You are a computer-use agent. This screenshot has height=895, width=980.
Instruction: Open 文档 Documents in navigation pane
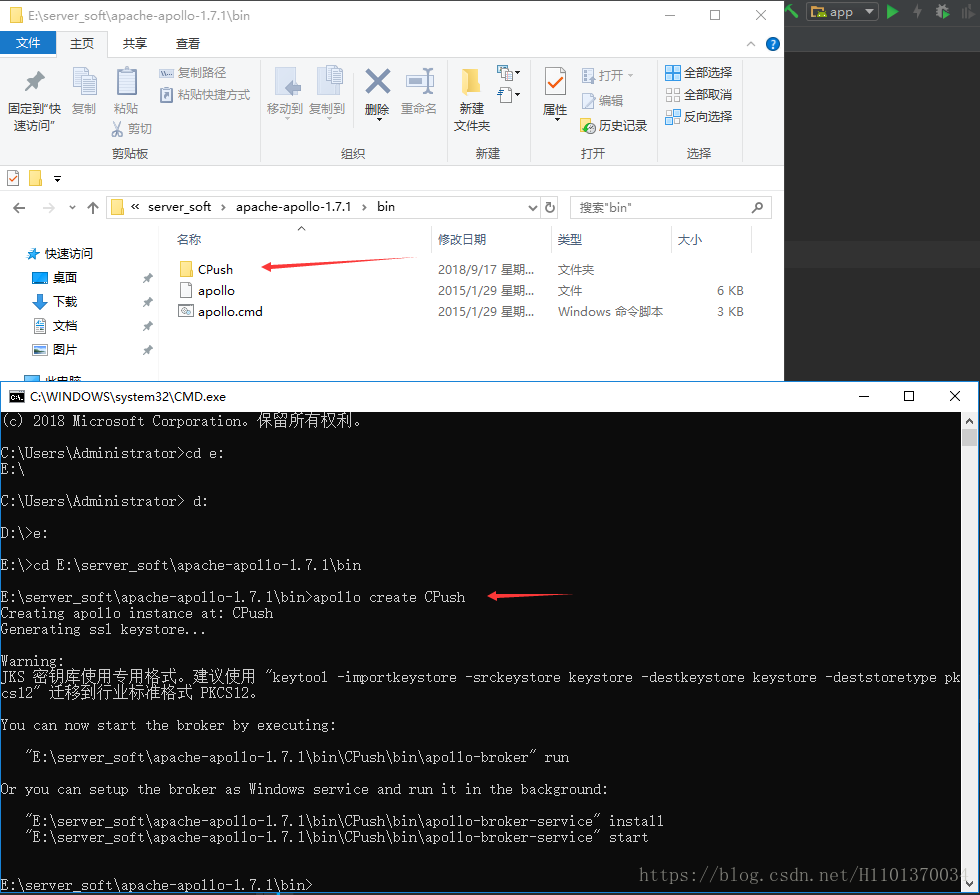[x=65, y=326]
